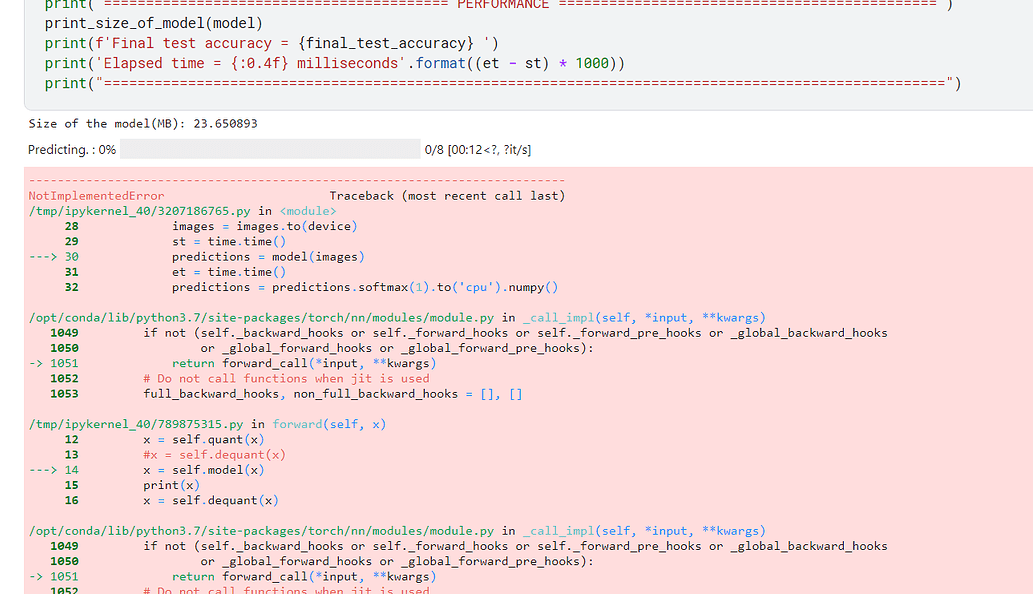Click the second torch module.py path line
The height and width of the screenshot is (594, 1033).
397,531
